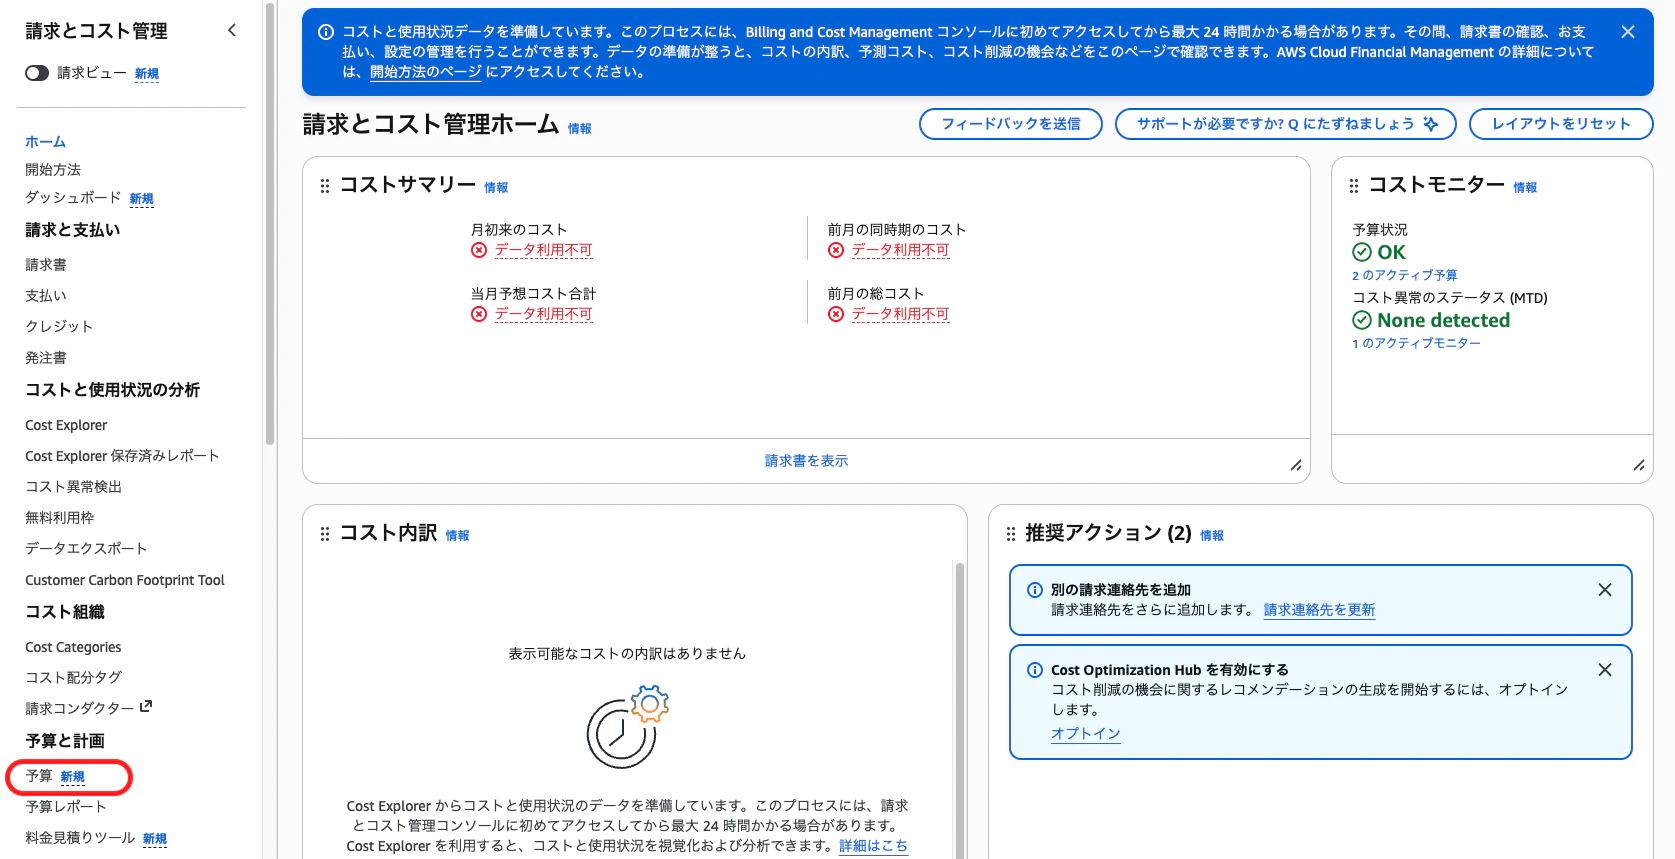Image resolution: width=1675 pixels, height=859 pixels.
Task: Grab the コストサマリー widget drag handle
Action: pyautogui.click(x=325, y=186)
